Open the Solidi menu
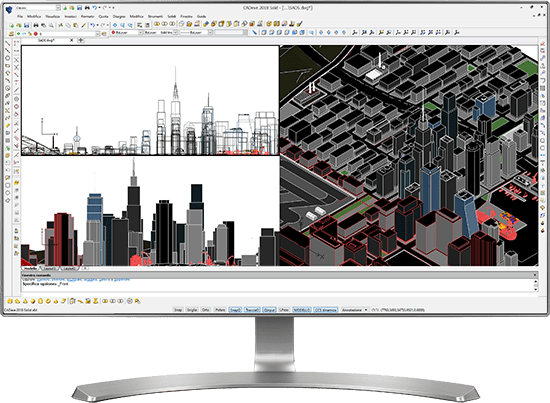 172,16
